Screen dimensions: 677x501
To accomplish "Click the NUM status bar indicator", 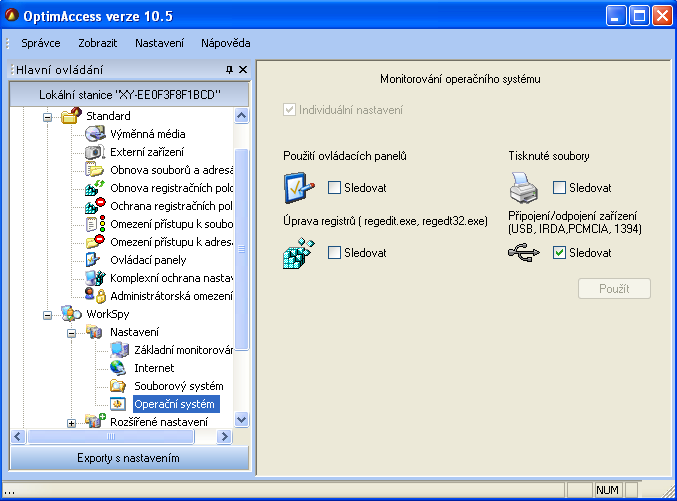I will 607,490.
